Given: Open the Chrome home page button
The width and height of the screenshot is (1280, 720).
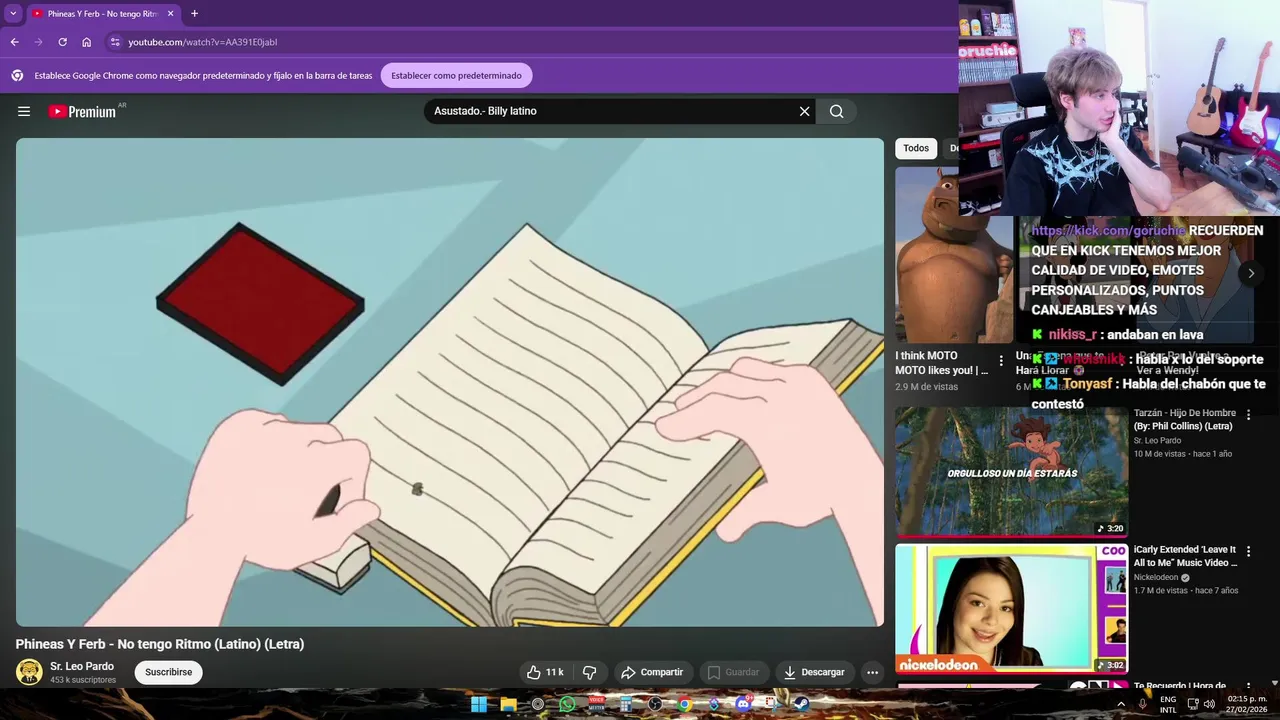Looking at the screenshot, I should point(87,42).
